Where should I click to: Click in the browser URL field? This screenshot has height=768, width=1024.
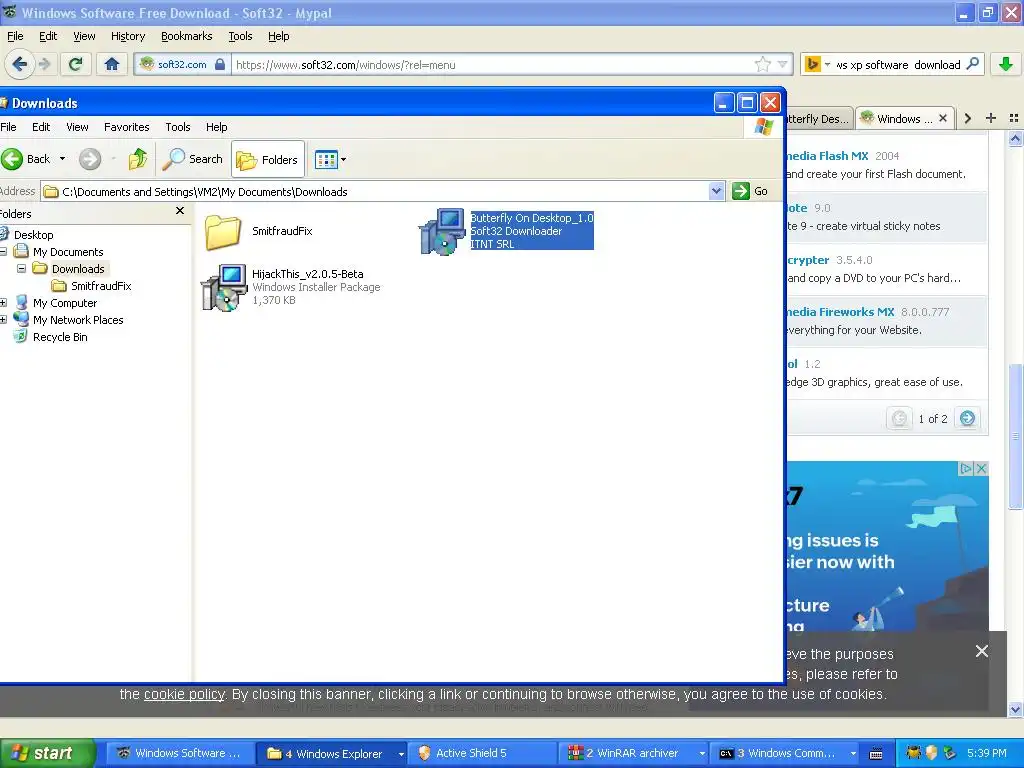click(493, 64)
